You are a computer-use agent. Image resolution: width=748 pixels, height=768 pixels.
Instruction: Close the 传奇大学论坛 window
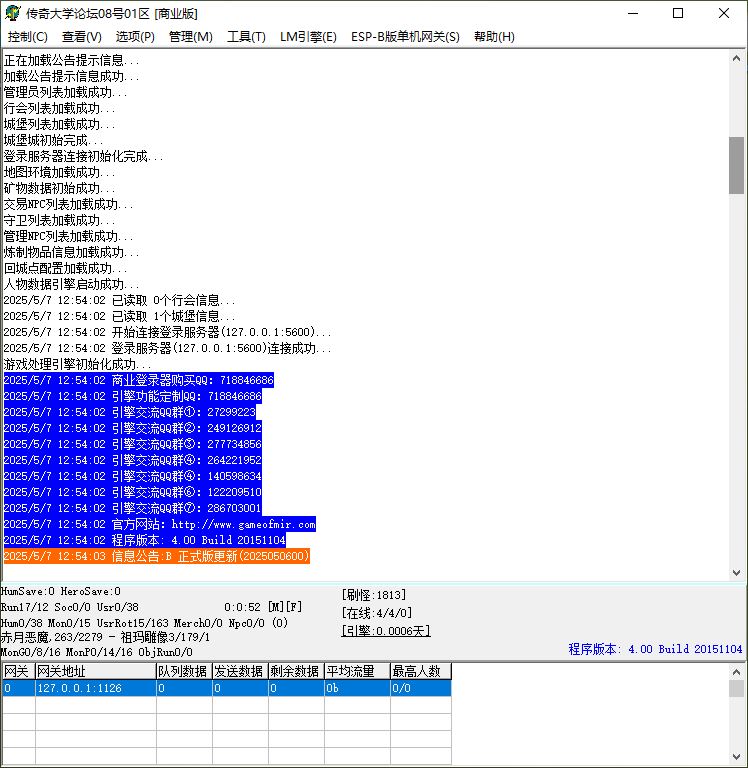(724, 13)
